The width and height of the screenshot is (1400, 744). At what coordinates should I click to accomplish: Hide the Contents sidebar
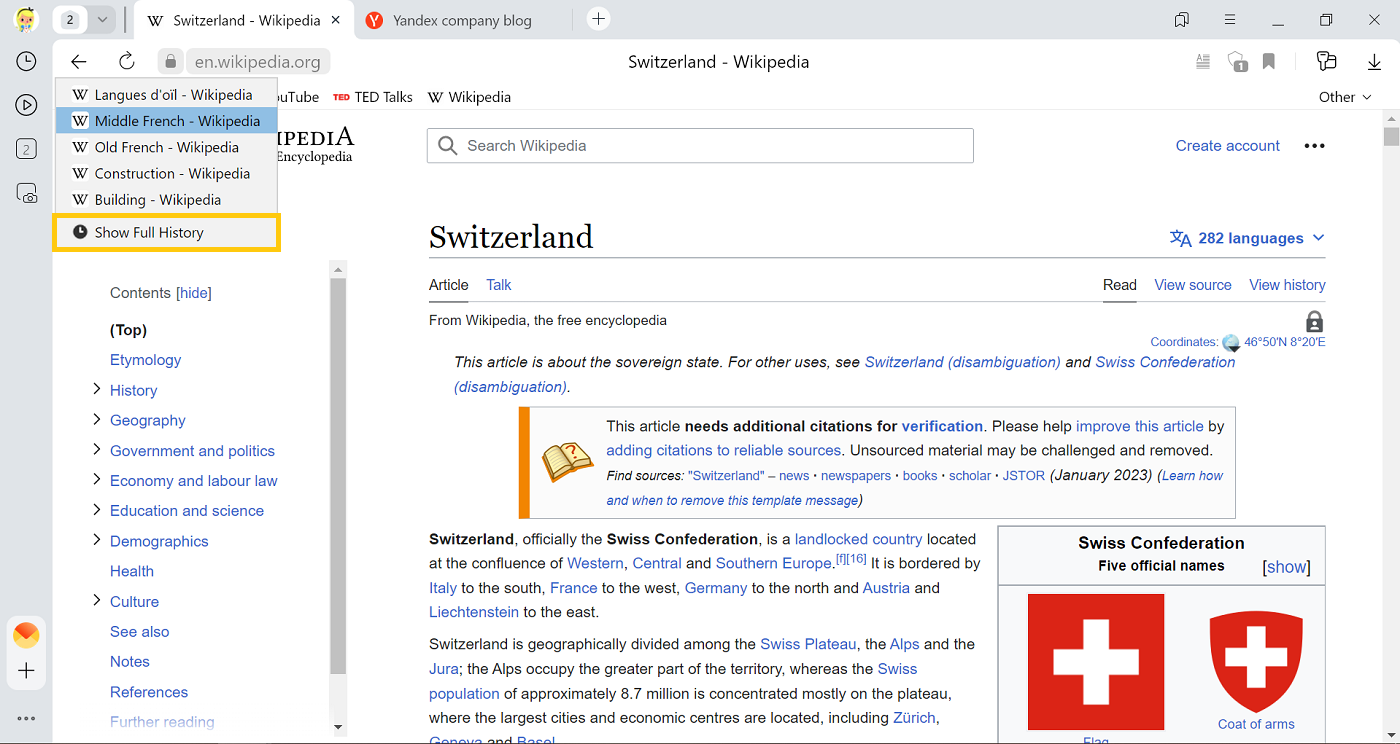(x=194, y=293)
